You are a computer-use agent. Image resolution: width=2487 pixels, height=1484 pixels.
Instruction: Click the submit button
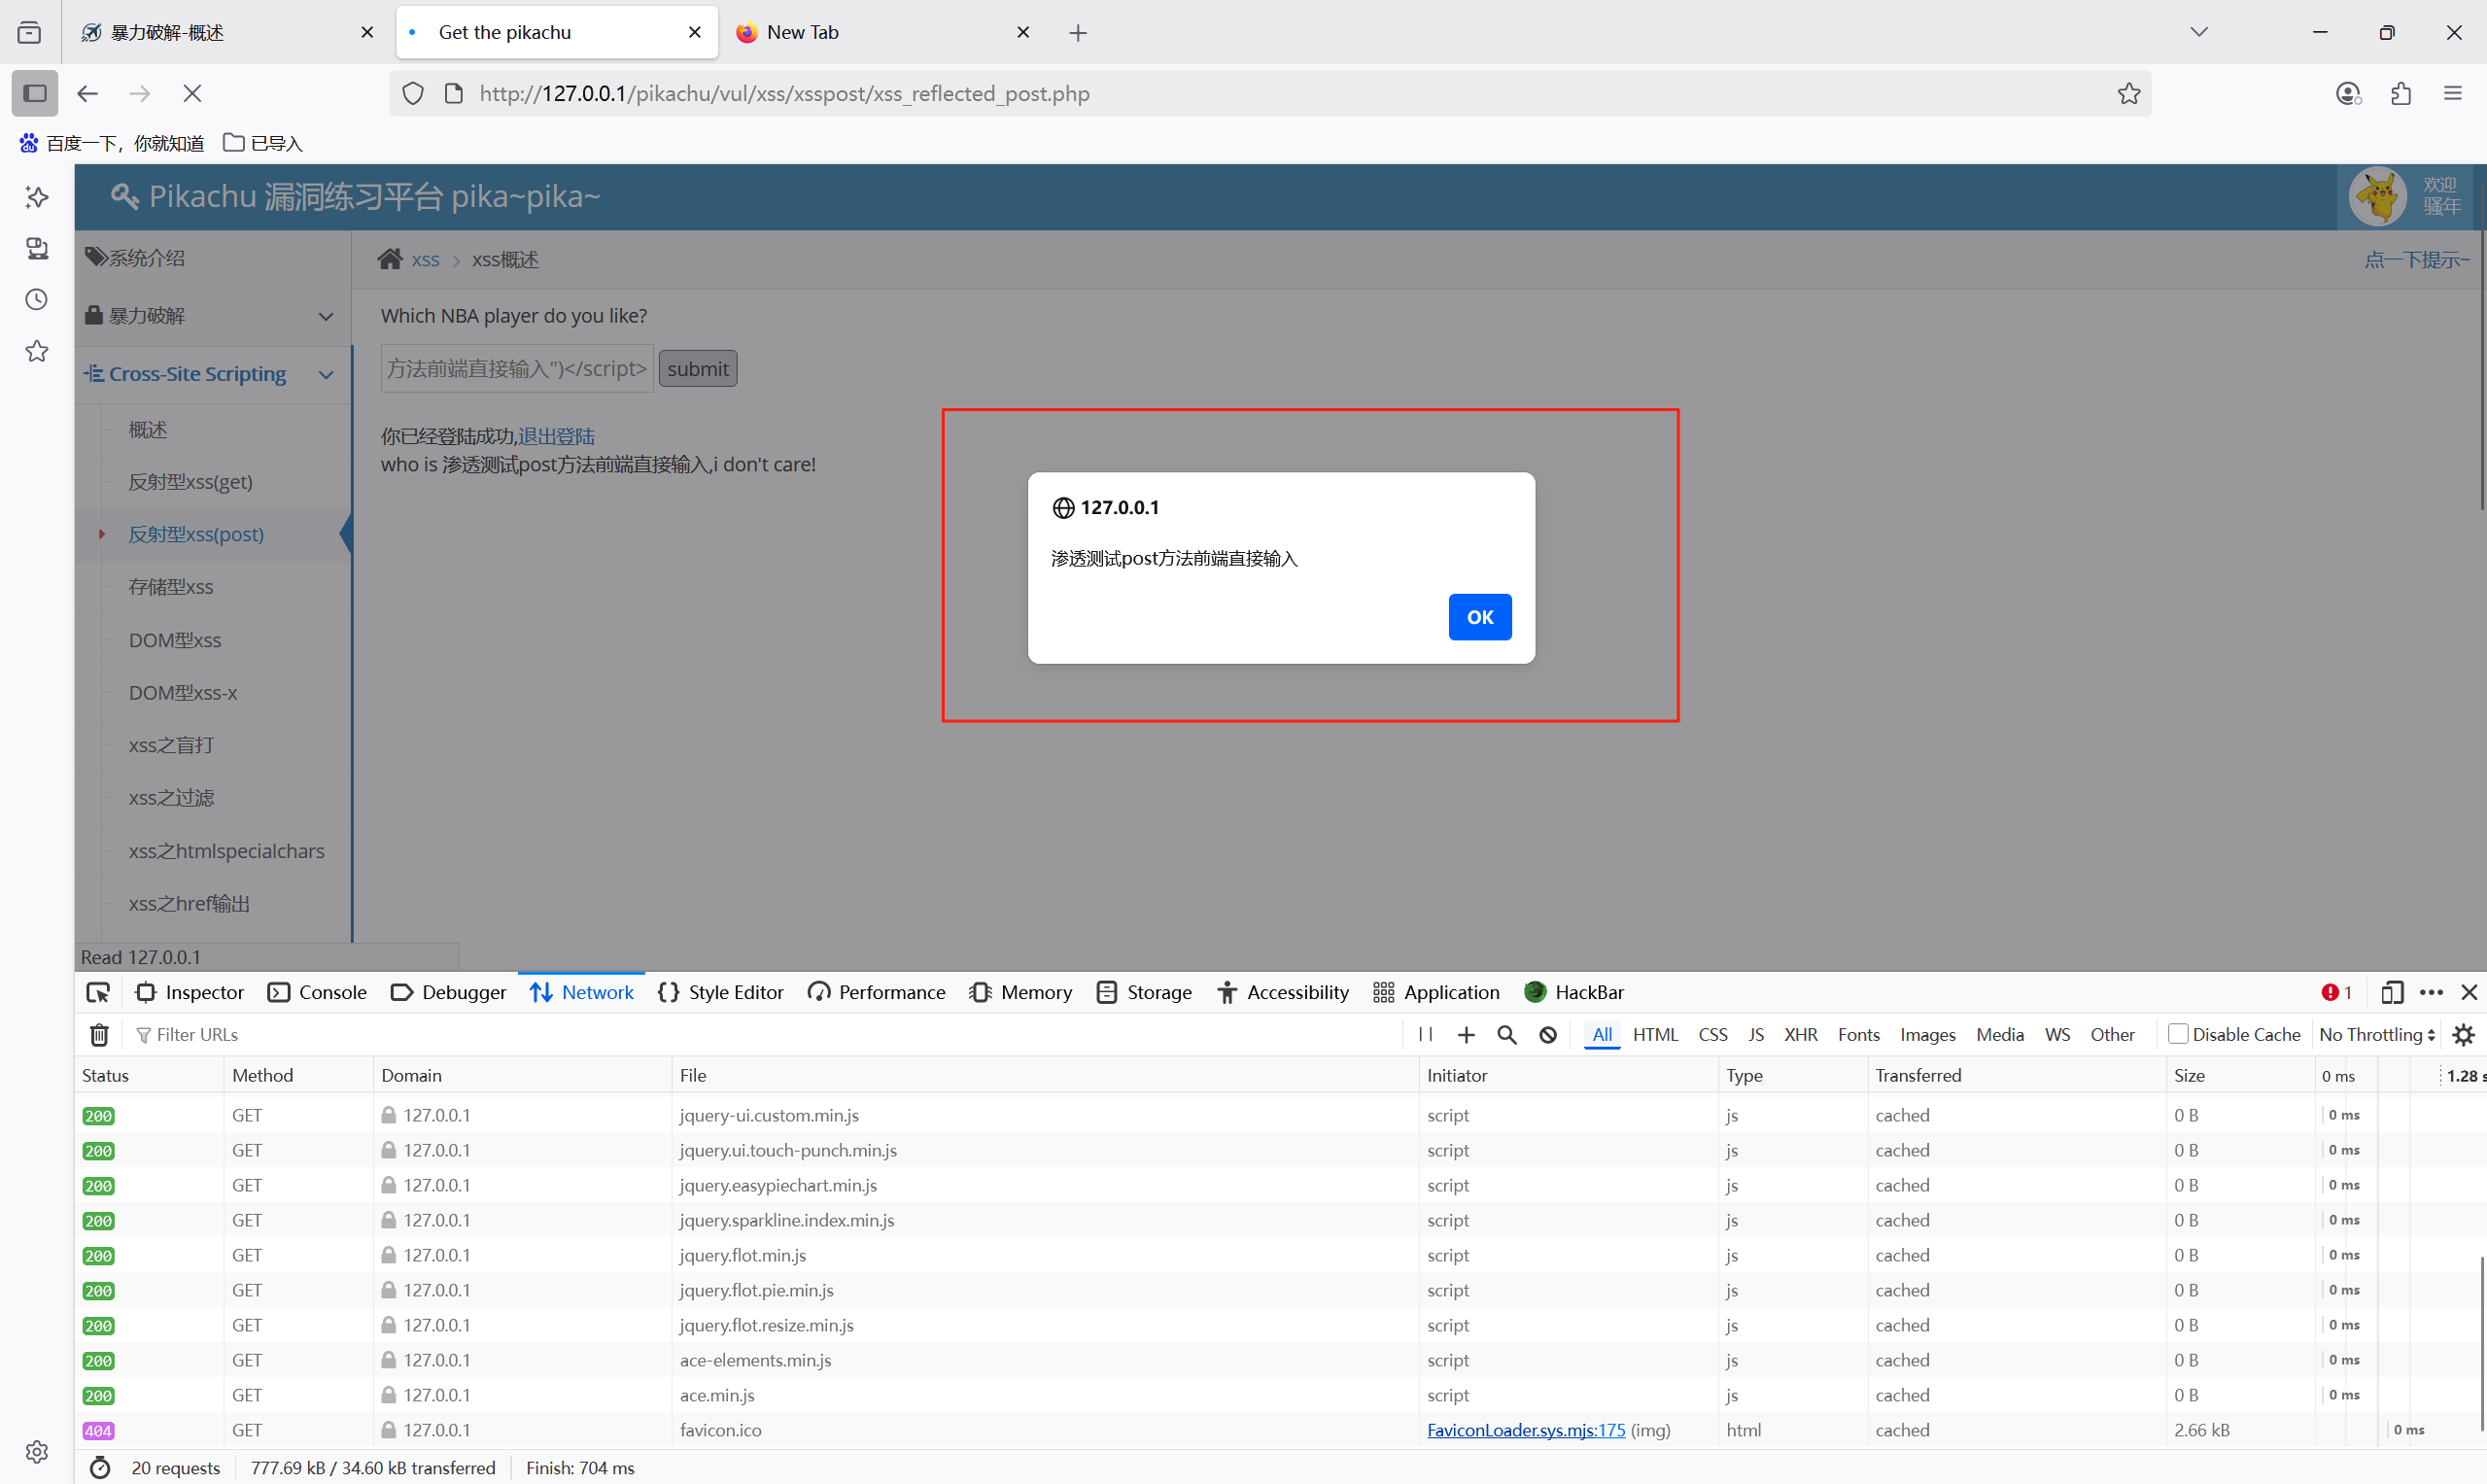coord(697,369)
